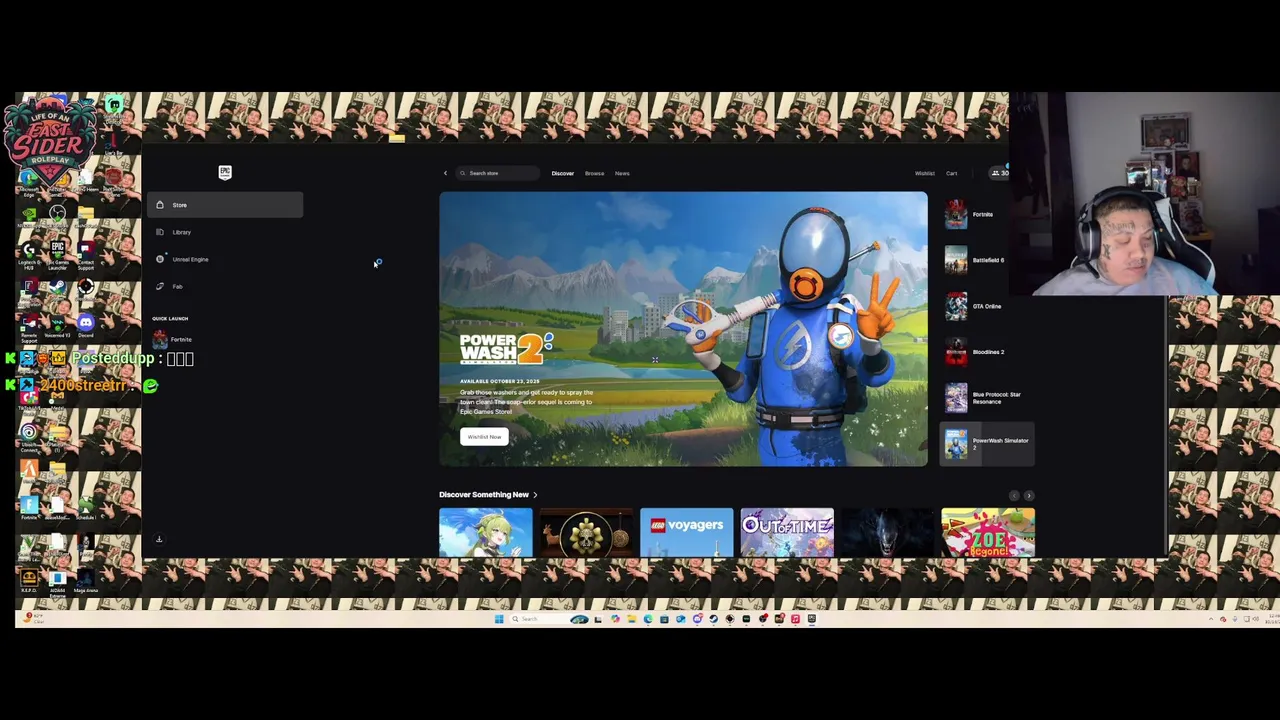1280x720 pixels.
Task: Open the anime girl game card
Action: point(485,532)
